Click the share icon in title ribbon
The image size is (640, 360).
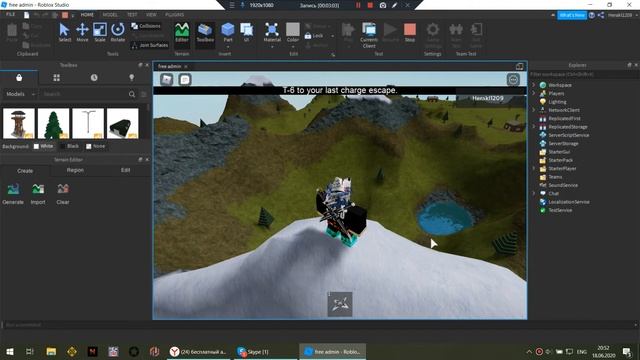point(601,15)
